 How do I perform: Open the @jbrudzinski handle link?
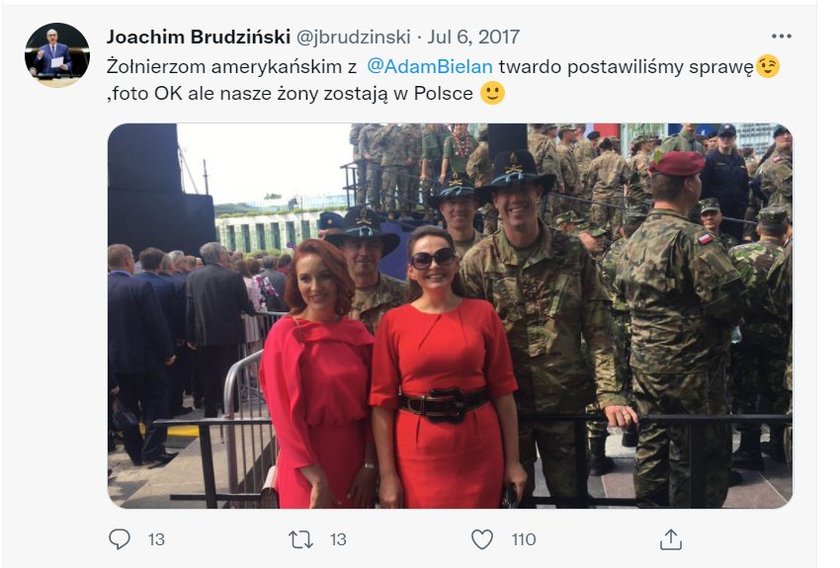point(354,37)
